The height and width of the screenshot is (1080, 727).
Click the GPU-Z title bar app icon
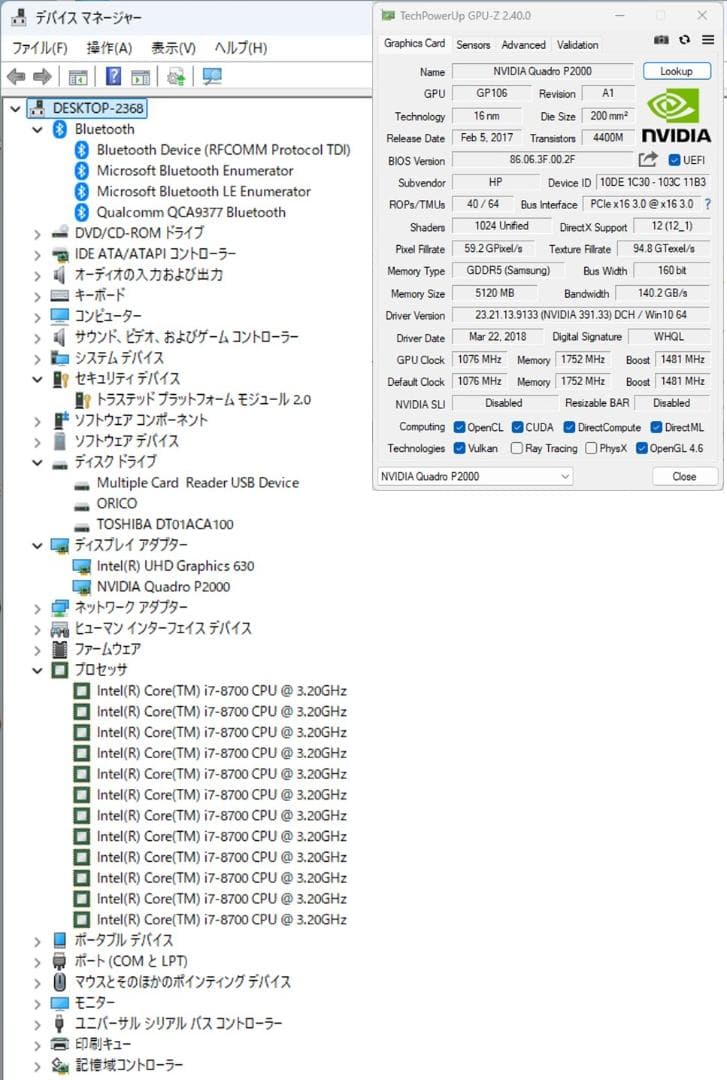tap(388, 15)
